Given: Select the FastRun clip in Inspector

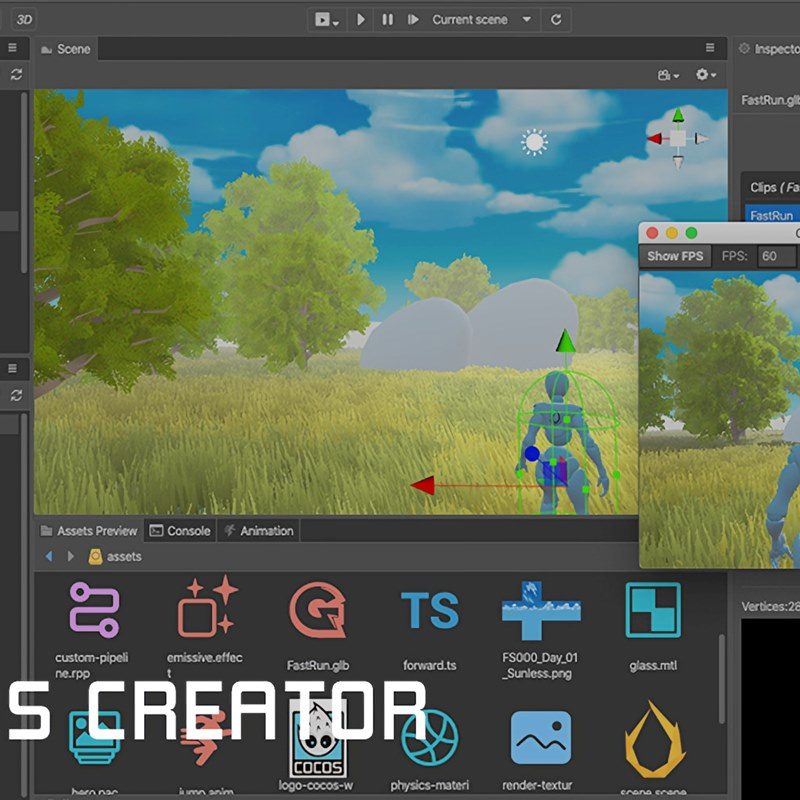Looking at the screenshot, I should tap(772, 215).
